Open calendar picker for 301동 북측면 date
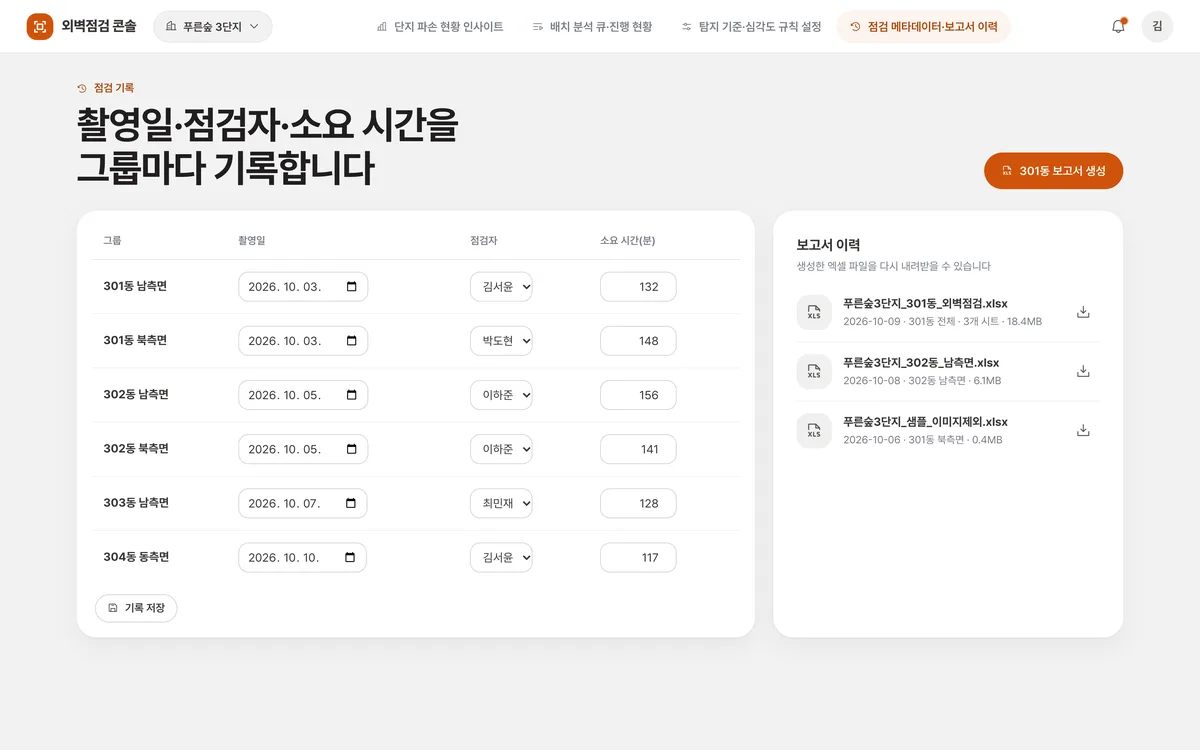 (x=351, y=341)
